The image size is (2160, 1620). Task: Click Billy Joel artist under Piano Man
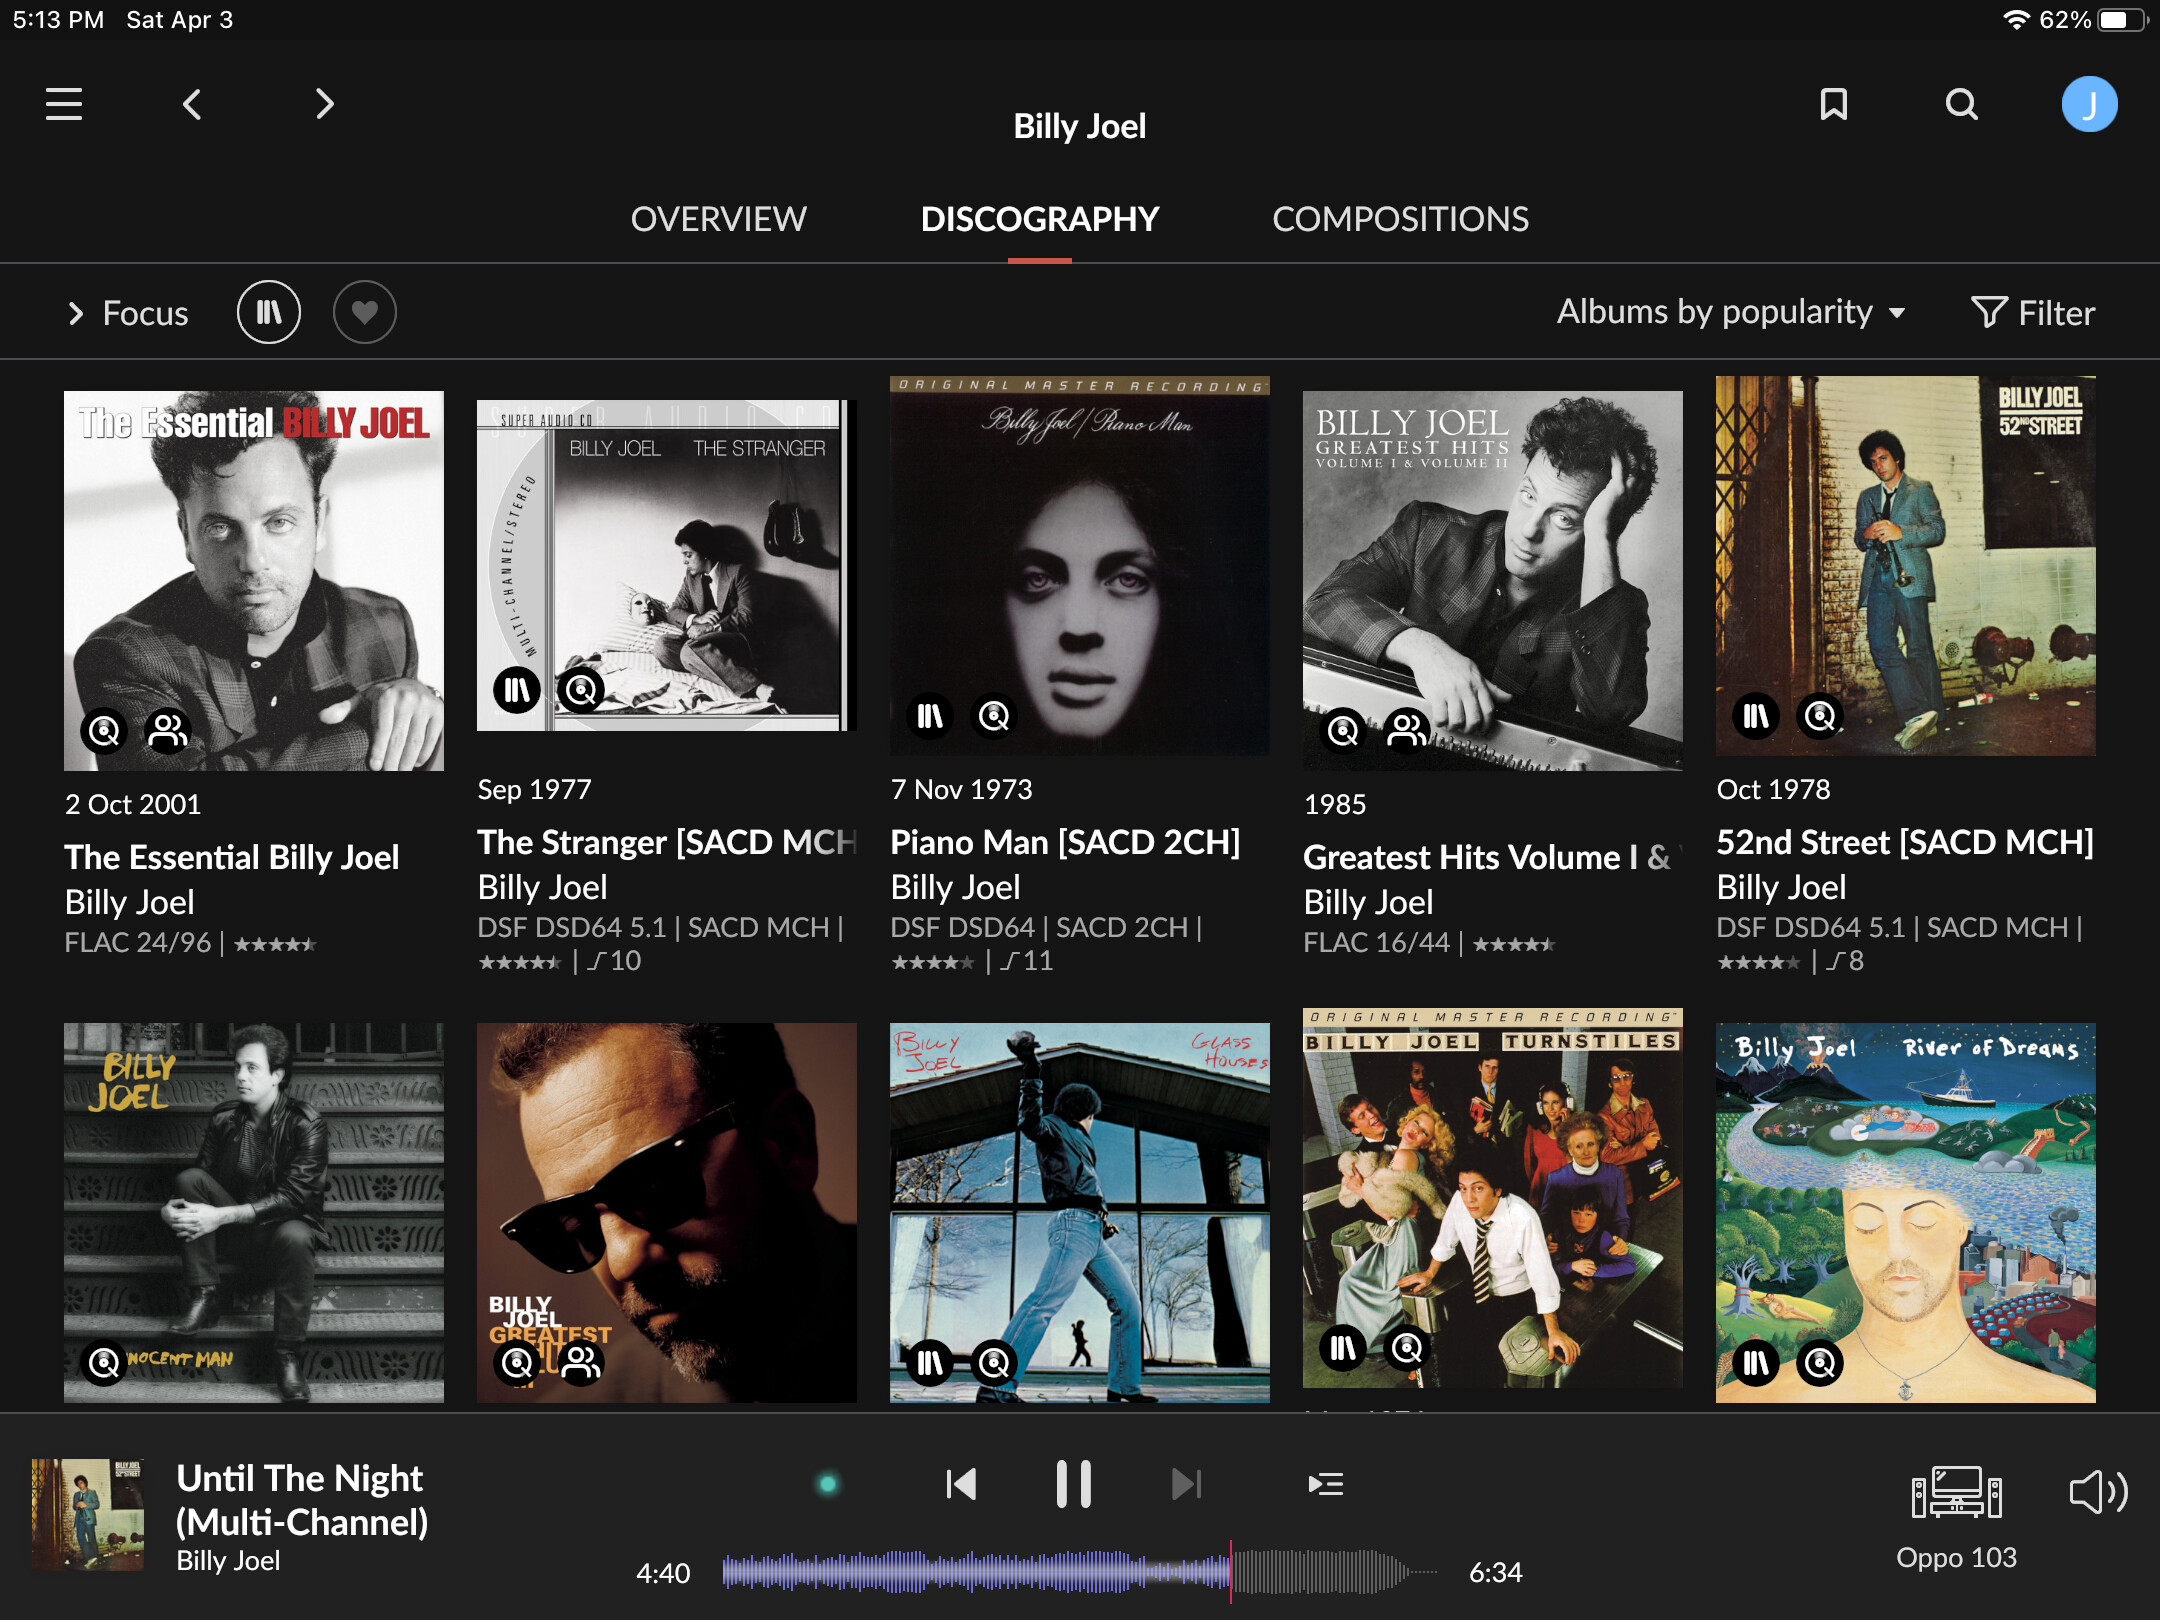(x=955, y=887)
